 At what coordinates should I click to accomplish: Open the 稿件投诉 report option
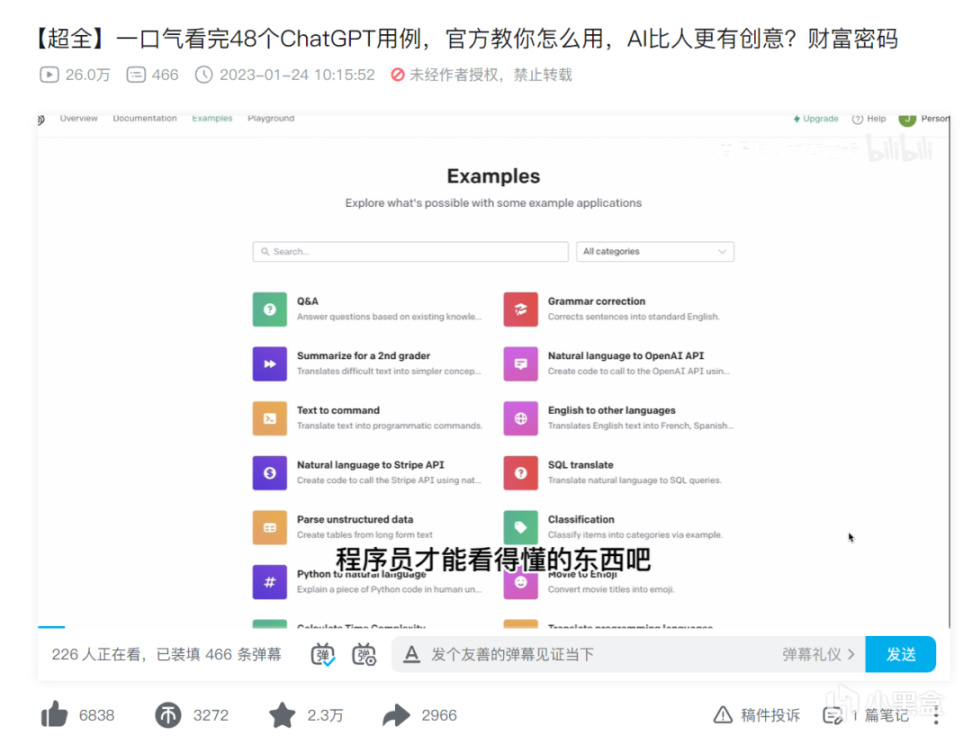pyautogui.click(x=756, y=715)
